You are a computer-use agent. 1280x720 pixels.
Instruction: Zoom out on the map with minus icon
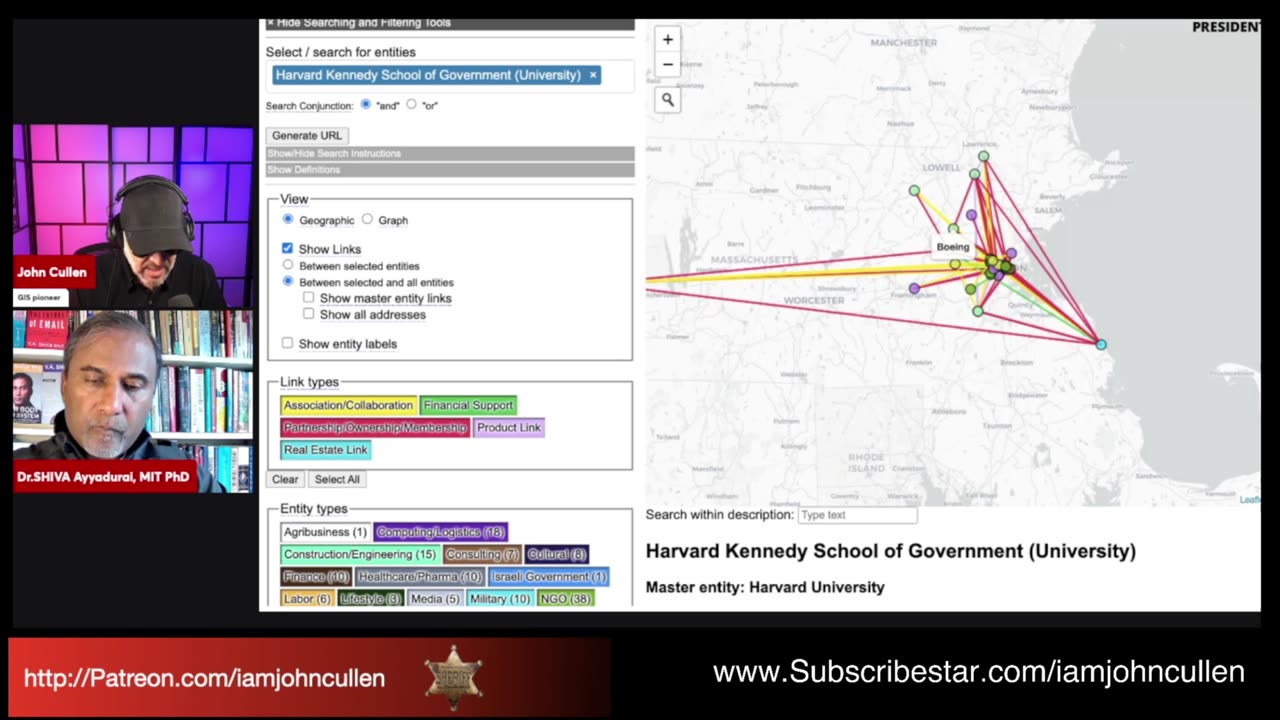(667, 64)
